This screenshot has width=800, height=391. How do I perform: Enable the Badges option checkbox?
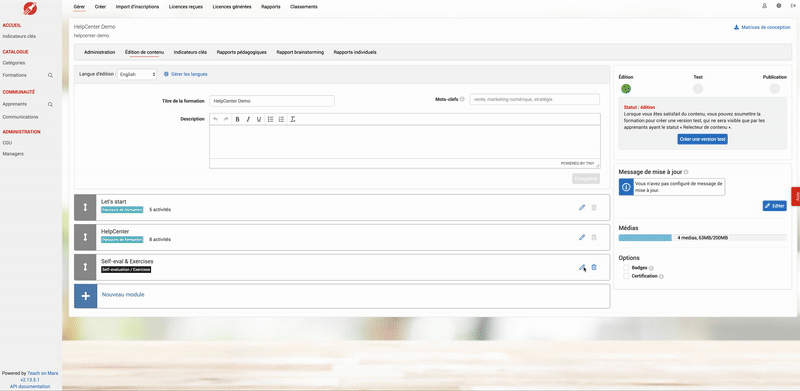(x=626, y=267)
